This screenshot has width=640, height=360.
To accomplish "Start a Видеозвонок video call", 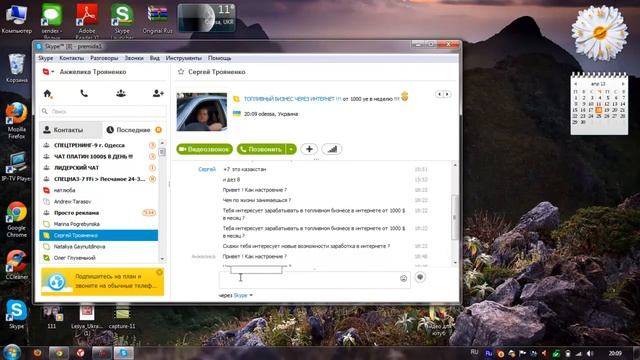I will point(204,149).
